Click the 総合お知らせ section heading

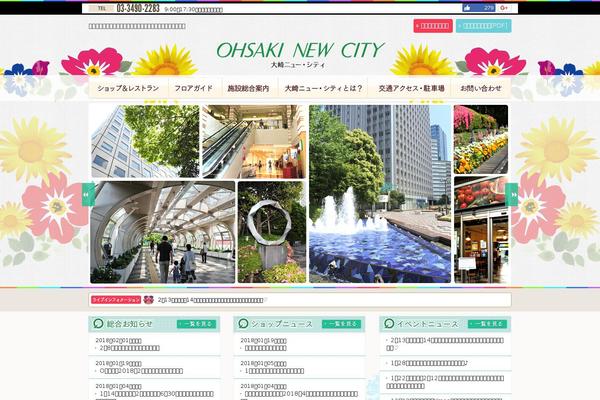129,324
